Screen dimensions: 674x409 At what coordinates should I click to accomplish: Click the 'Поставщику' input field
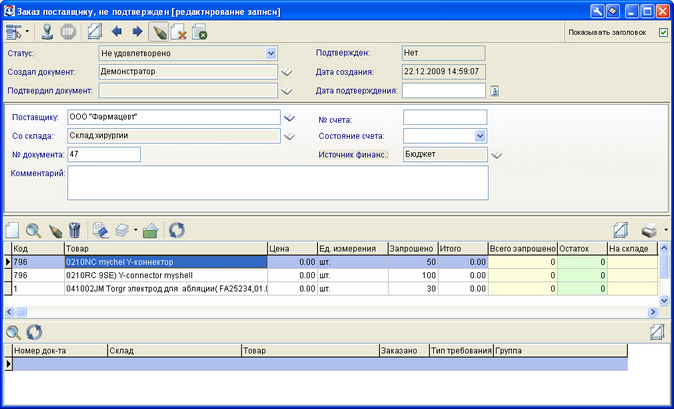coord(174,117)
